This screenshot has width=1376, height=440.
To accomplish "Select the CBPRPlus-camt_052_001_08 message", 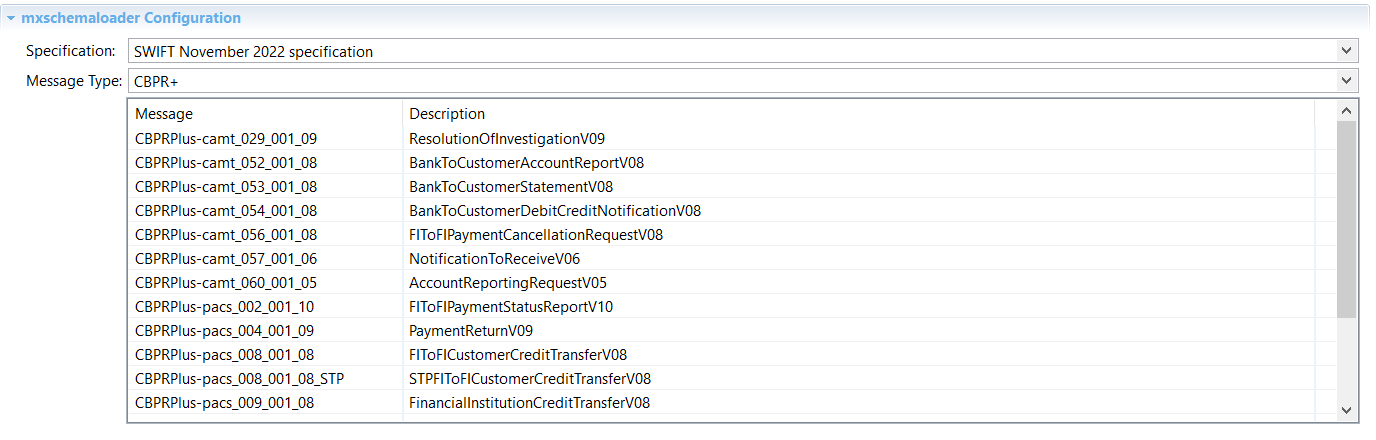I will click(x=226, y=162).
